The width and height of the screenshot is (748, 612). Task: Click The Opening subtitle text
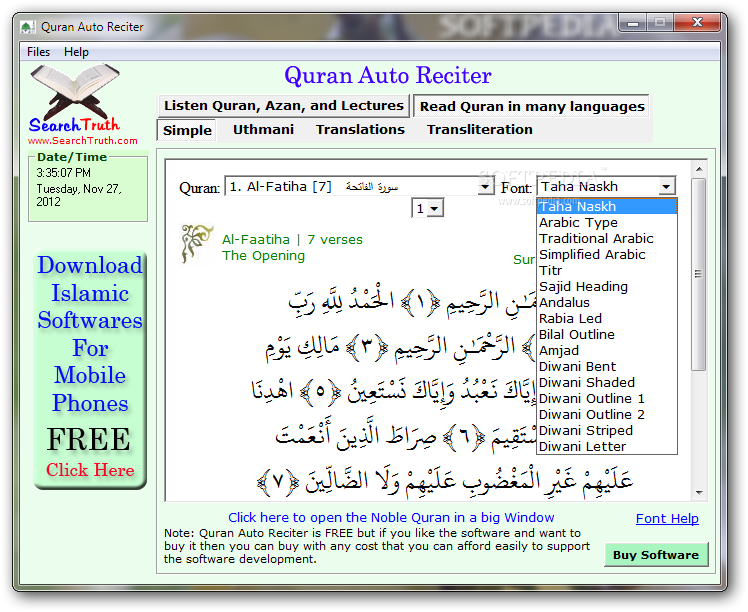(263, 256)
